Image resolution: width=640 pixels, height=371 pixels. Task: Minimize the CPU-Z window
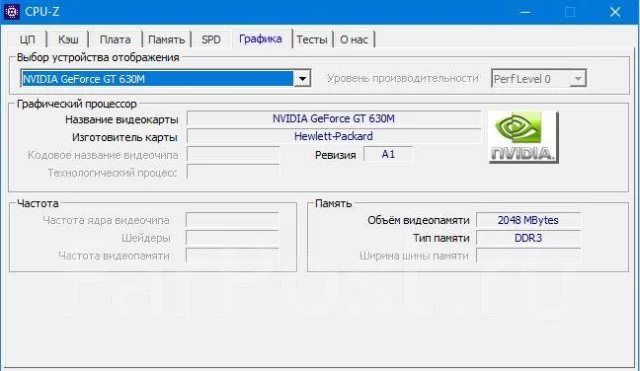click(x=525, y=12)
